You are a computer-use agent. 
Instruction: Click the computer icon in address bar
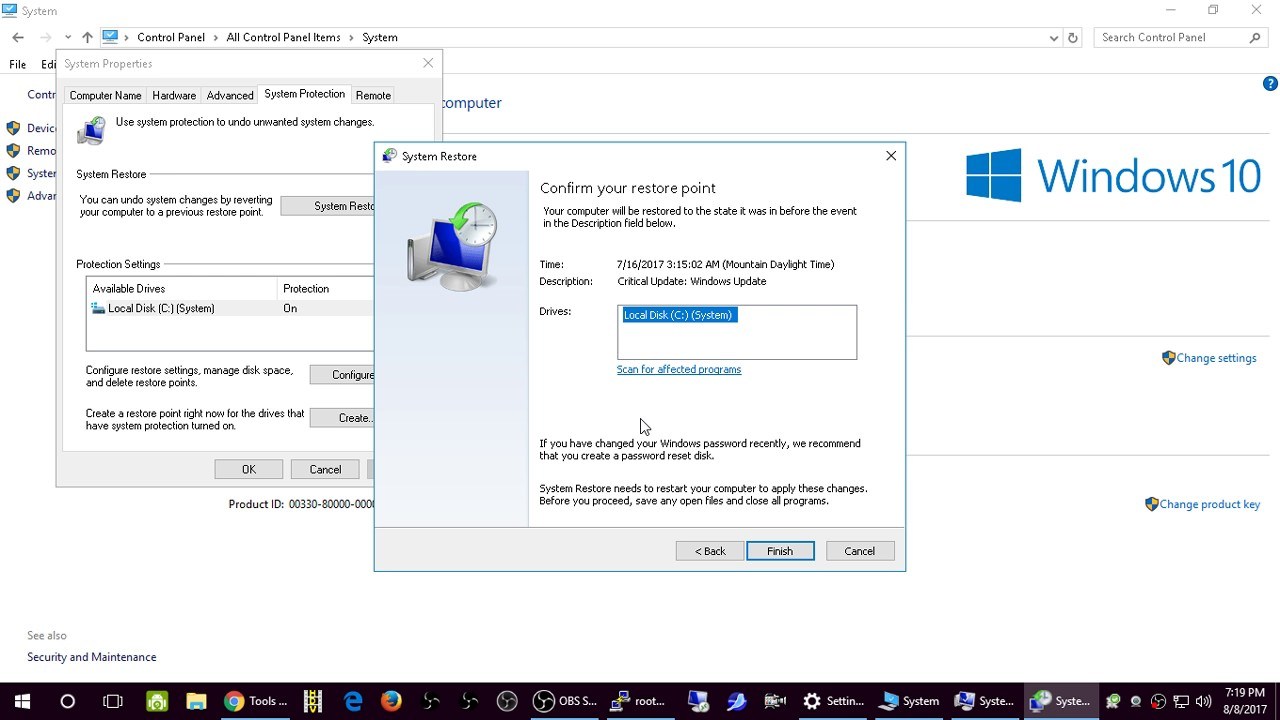pyautogui.click(x=110, y=37)
